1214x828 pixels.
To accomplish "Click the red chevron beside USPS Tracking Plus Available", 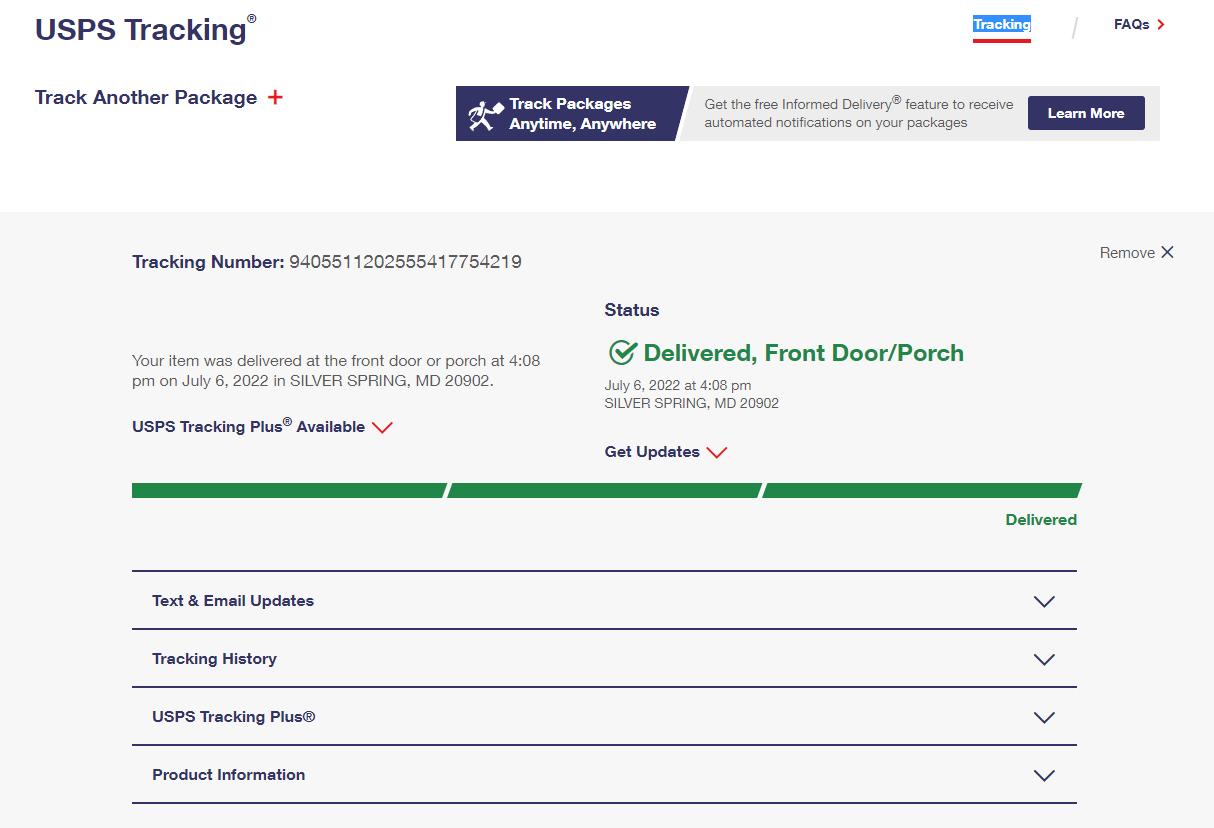I will click(x=382, y=428).
